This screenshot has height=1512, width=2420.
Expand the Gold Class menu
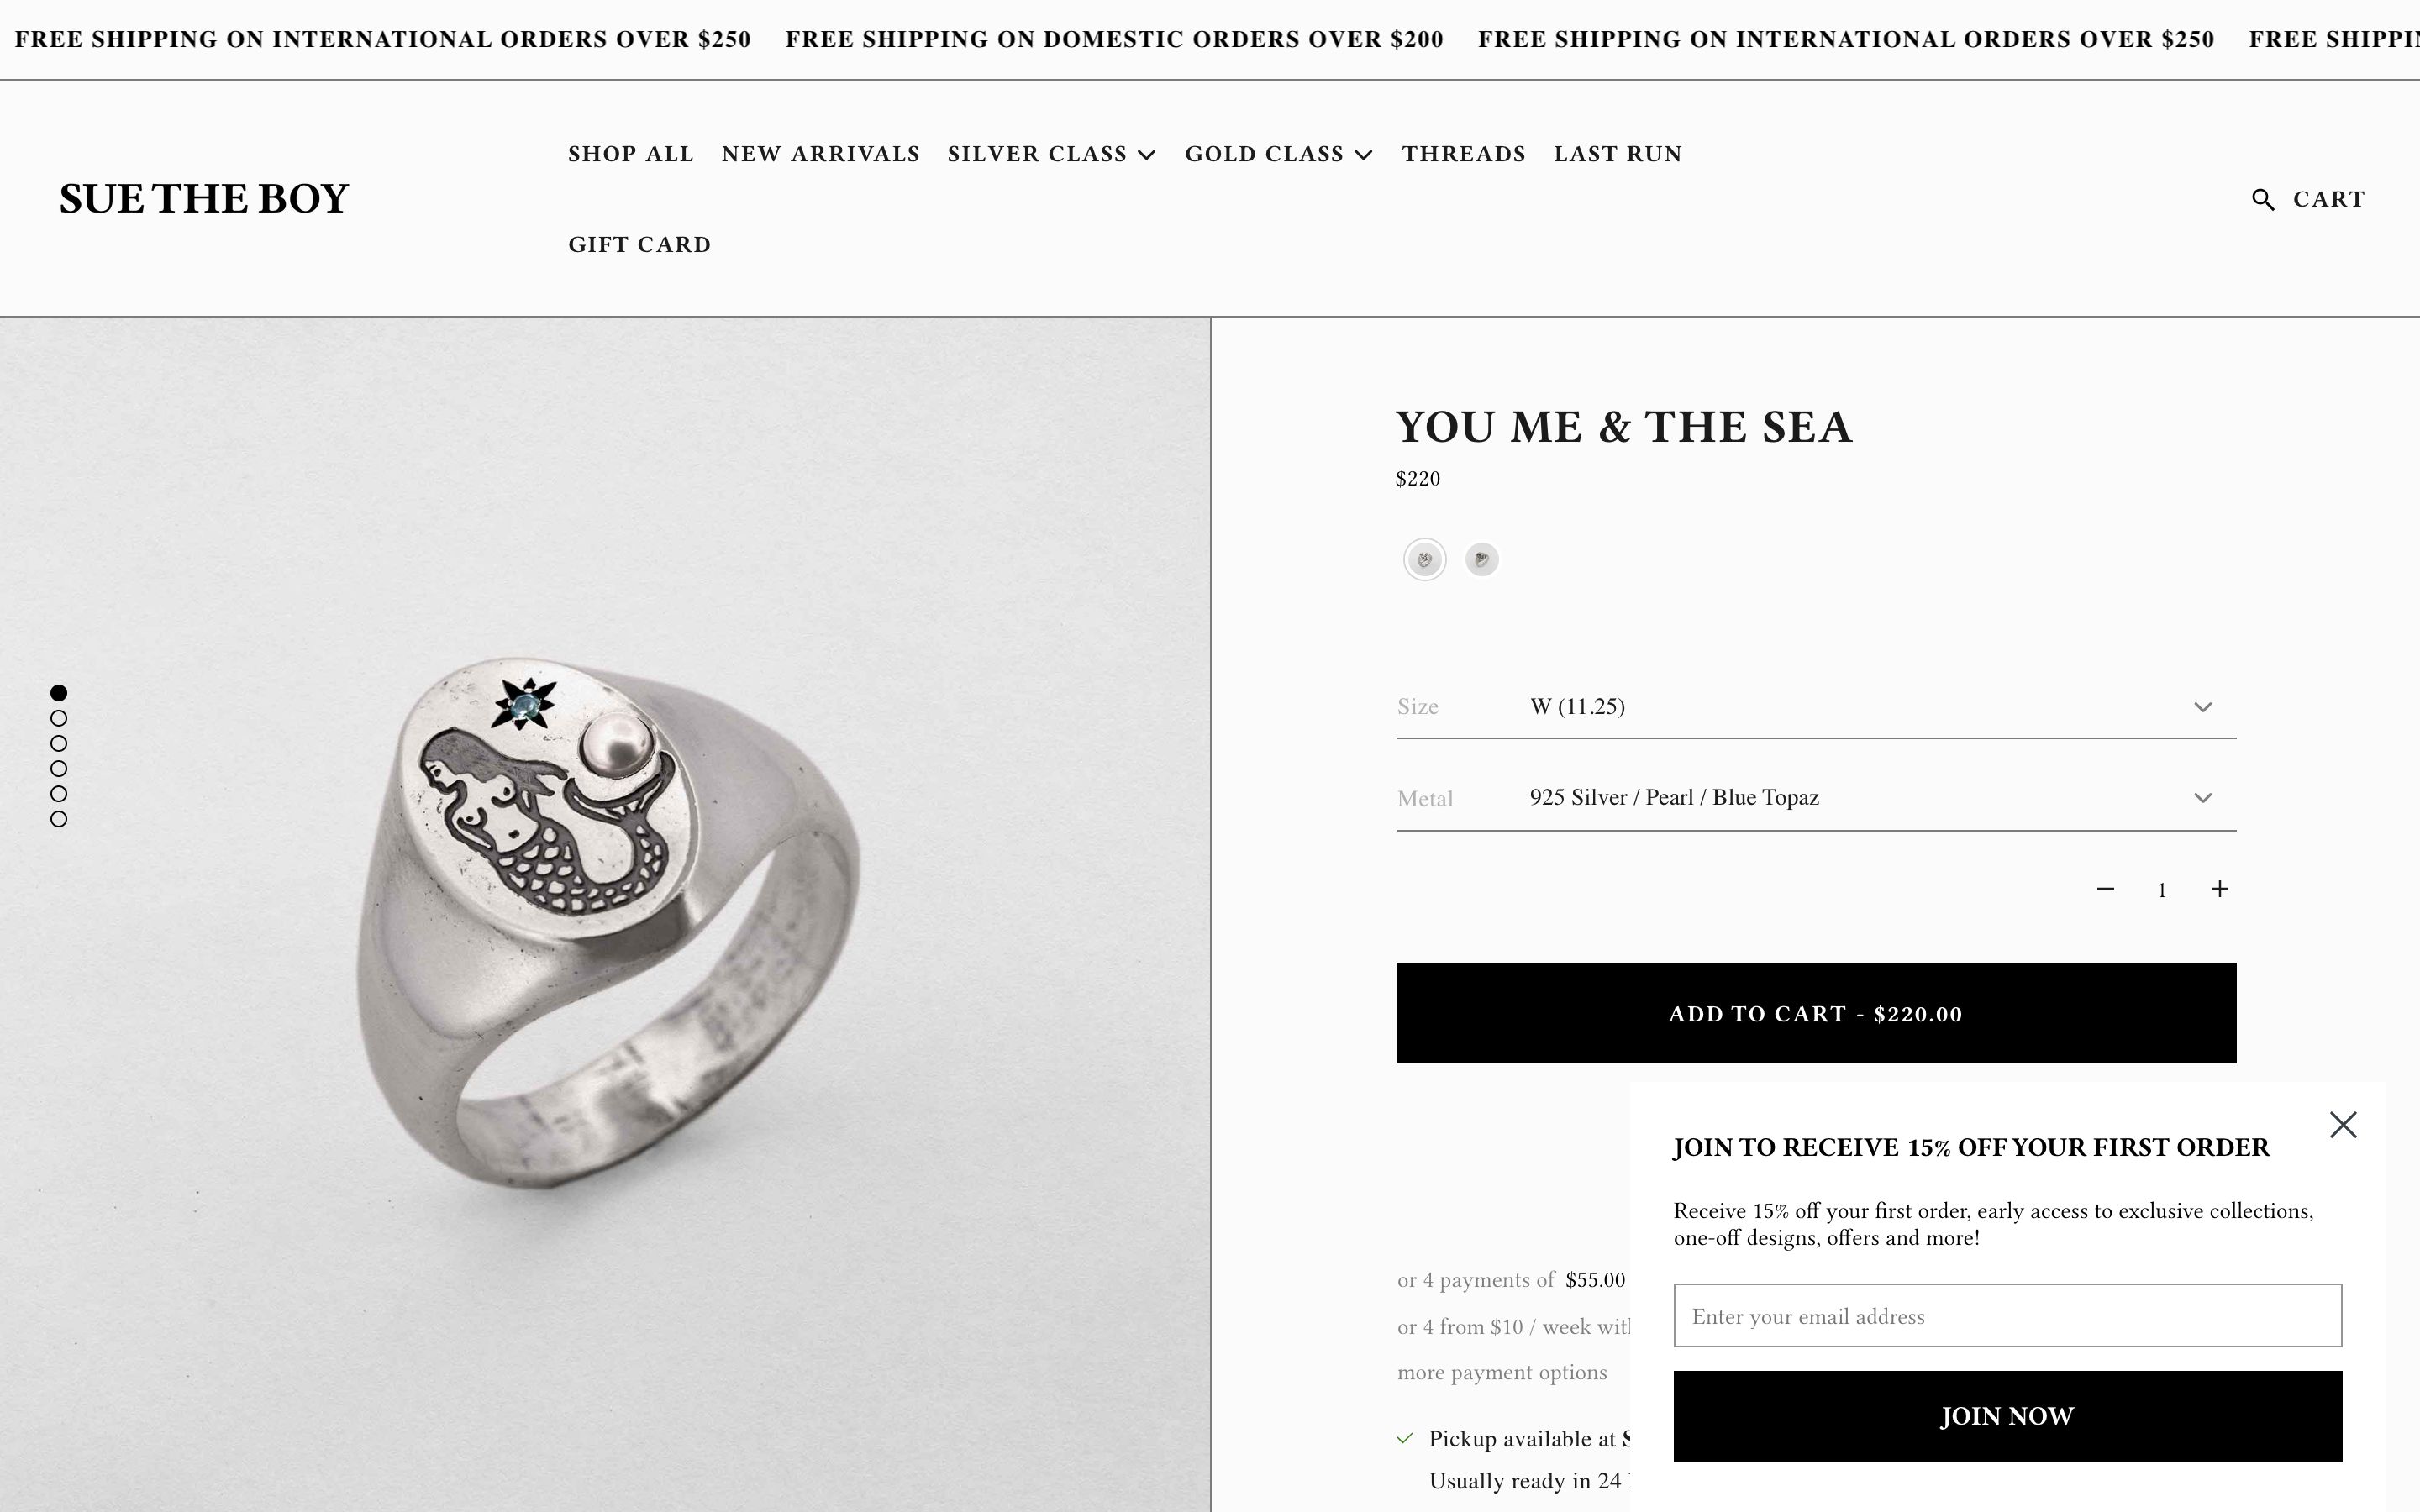tap(1279, 154)
